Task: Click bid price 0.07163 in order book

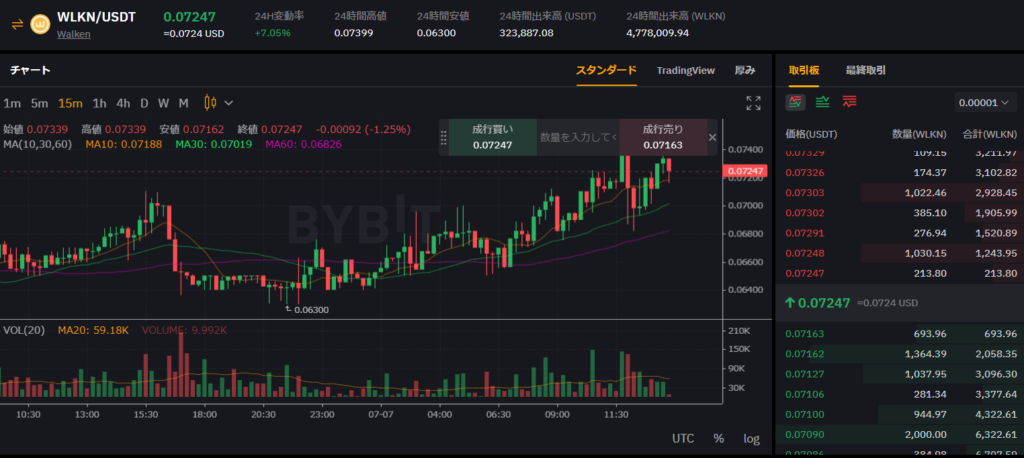Action: (804, 334)
